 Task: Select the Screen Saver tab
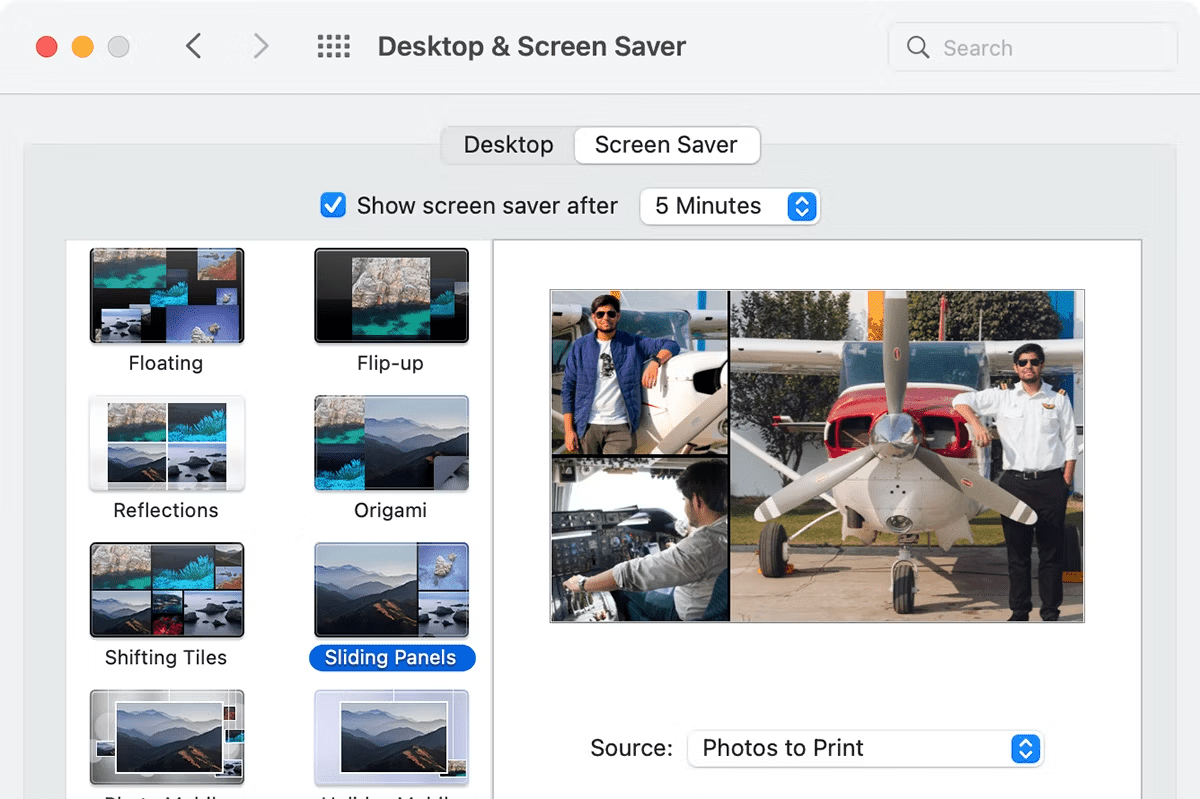(x=666, y=145)
